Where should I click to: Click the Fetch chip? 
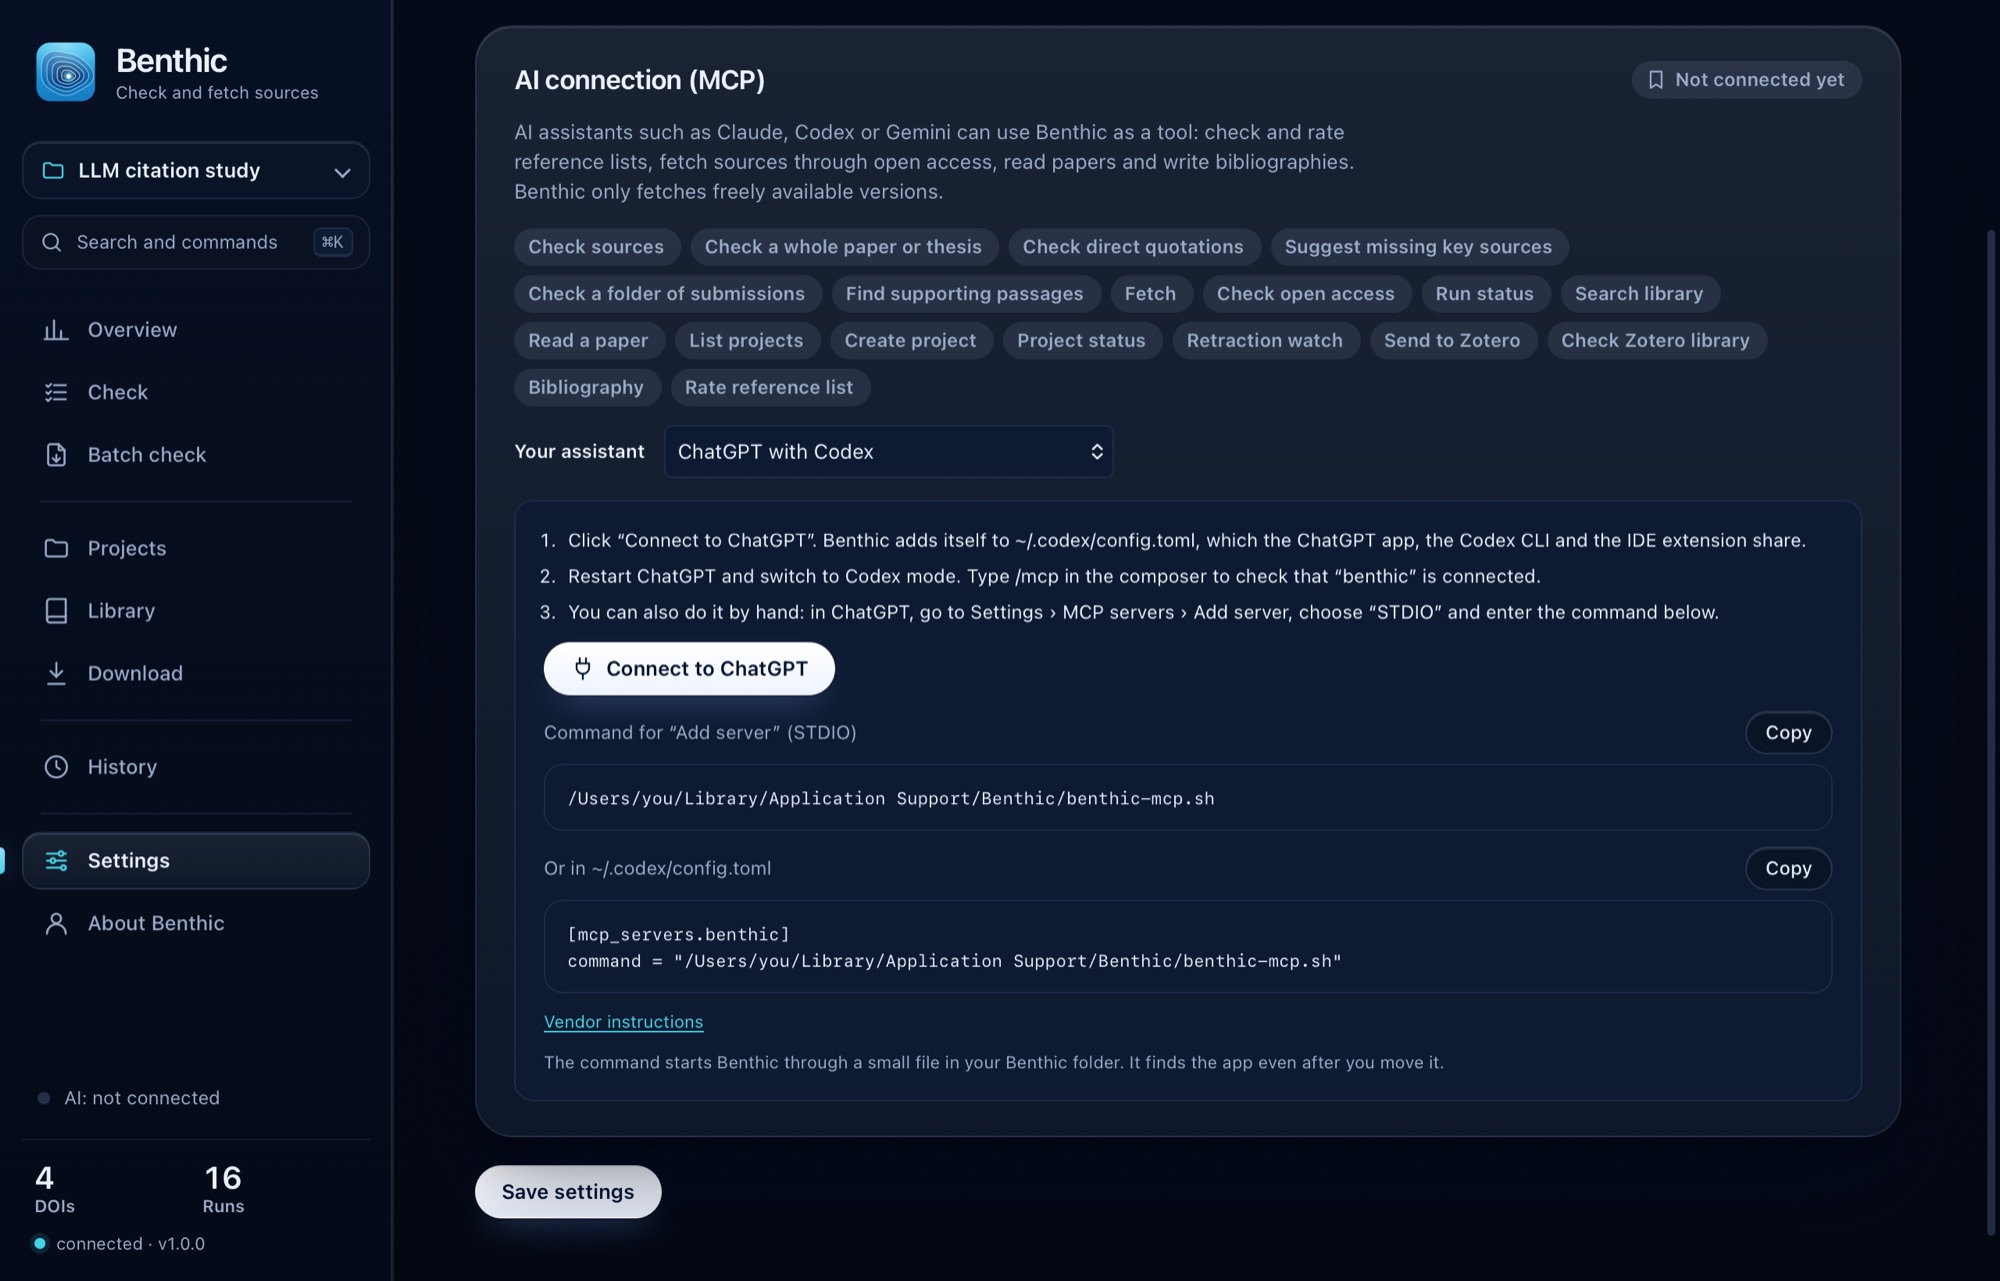(x=1150, y=294)
